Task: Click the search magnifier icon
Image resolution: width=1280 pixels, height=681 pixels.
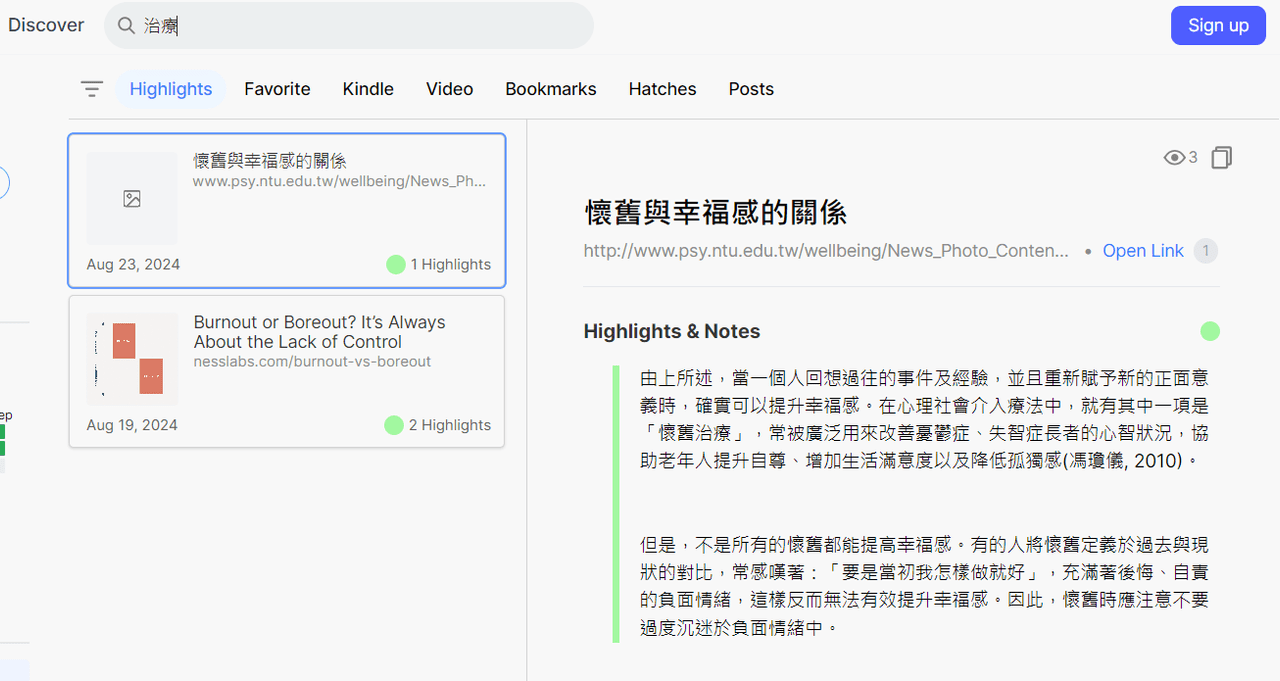Action: tap(126, 26)
